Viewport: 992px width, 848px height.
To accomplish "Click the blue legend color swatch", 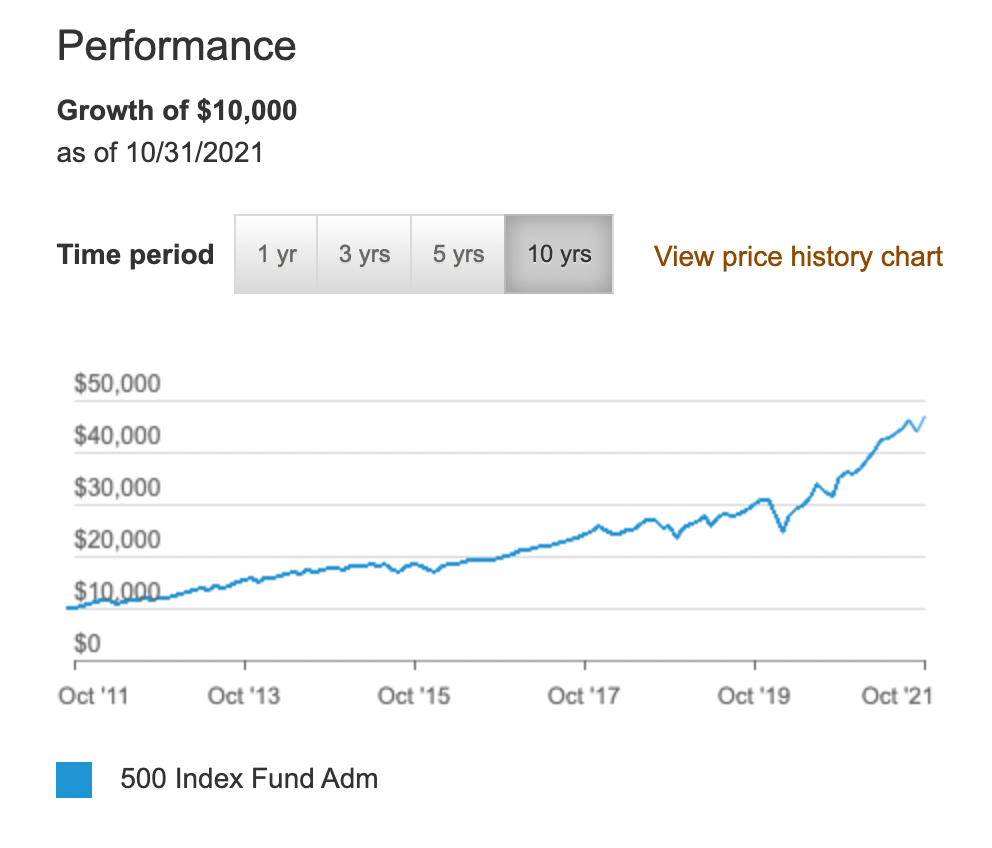I will click(x=74, y=779).
